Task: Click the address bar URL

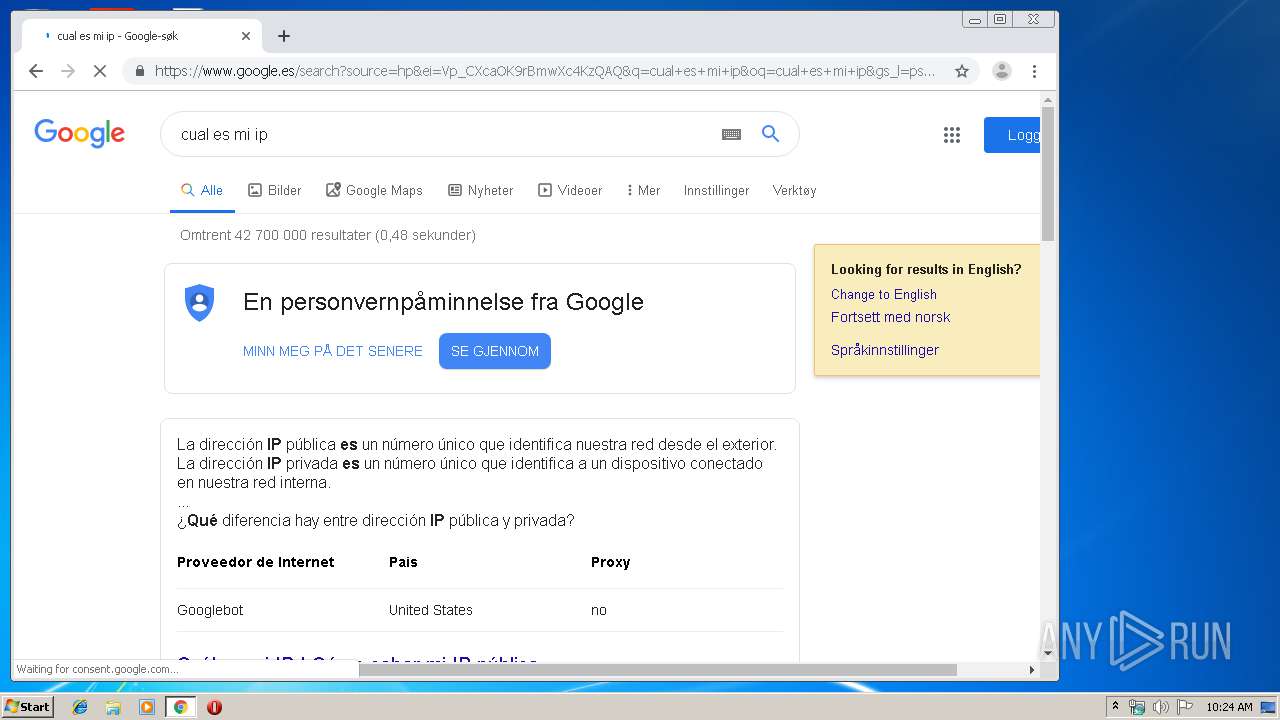Action: pos(545,71)
